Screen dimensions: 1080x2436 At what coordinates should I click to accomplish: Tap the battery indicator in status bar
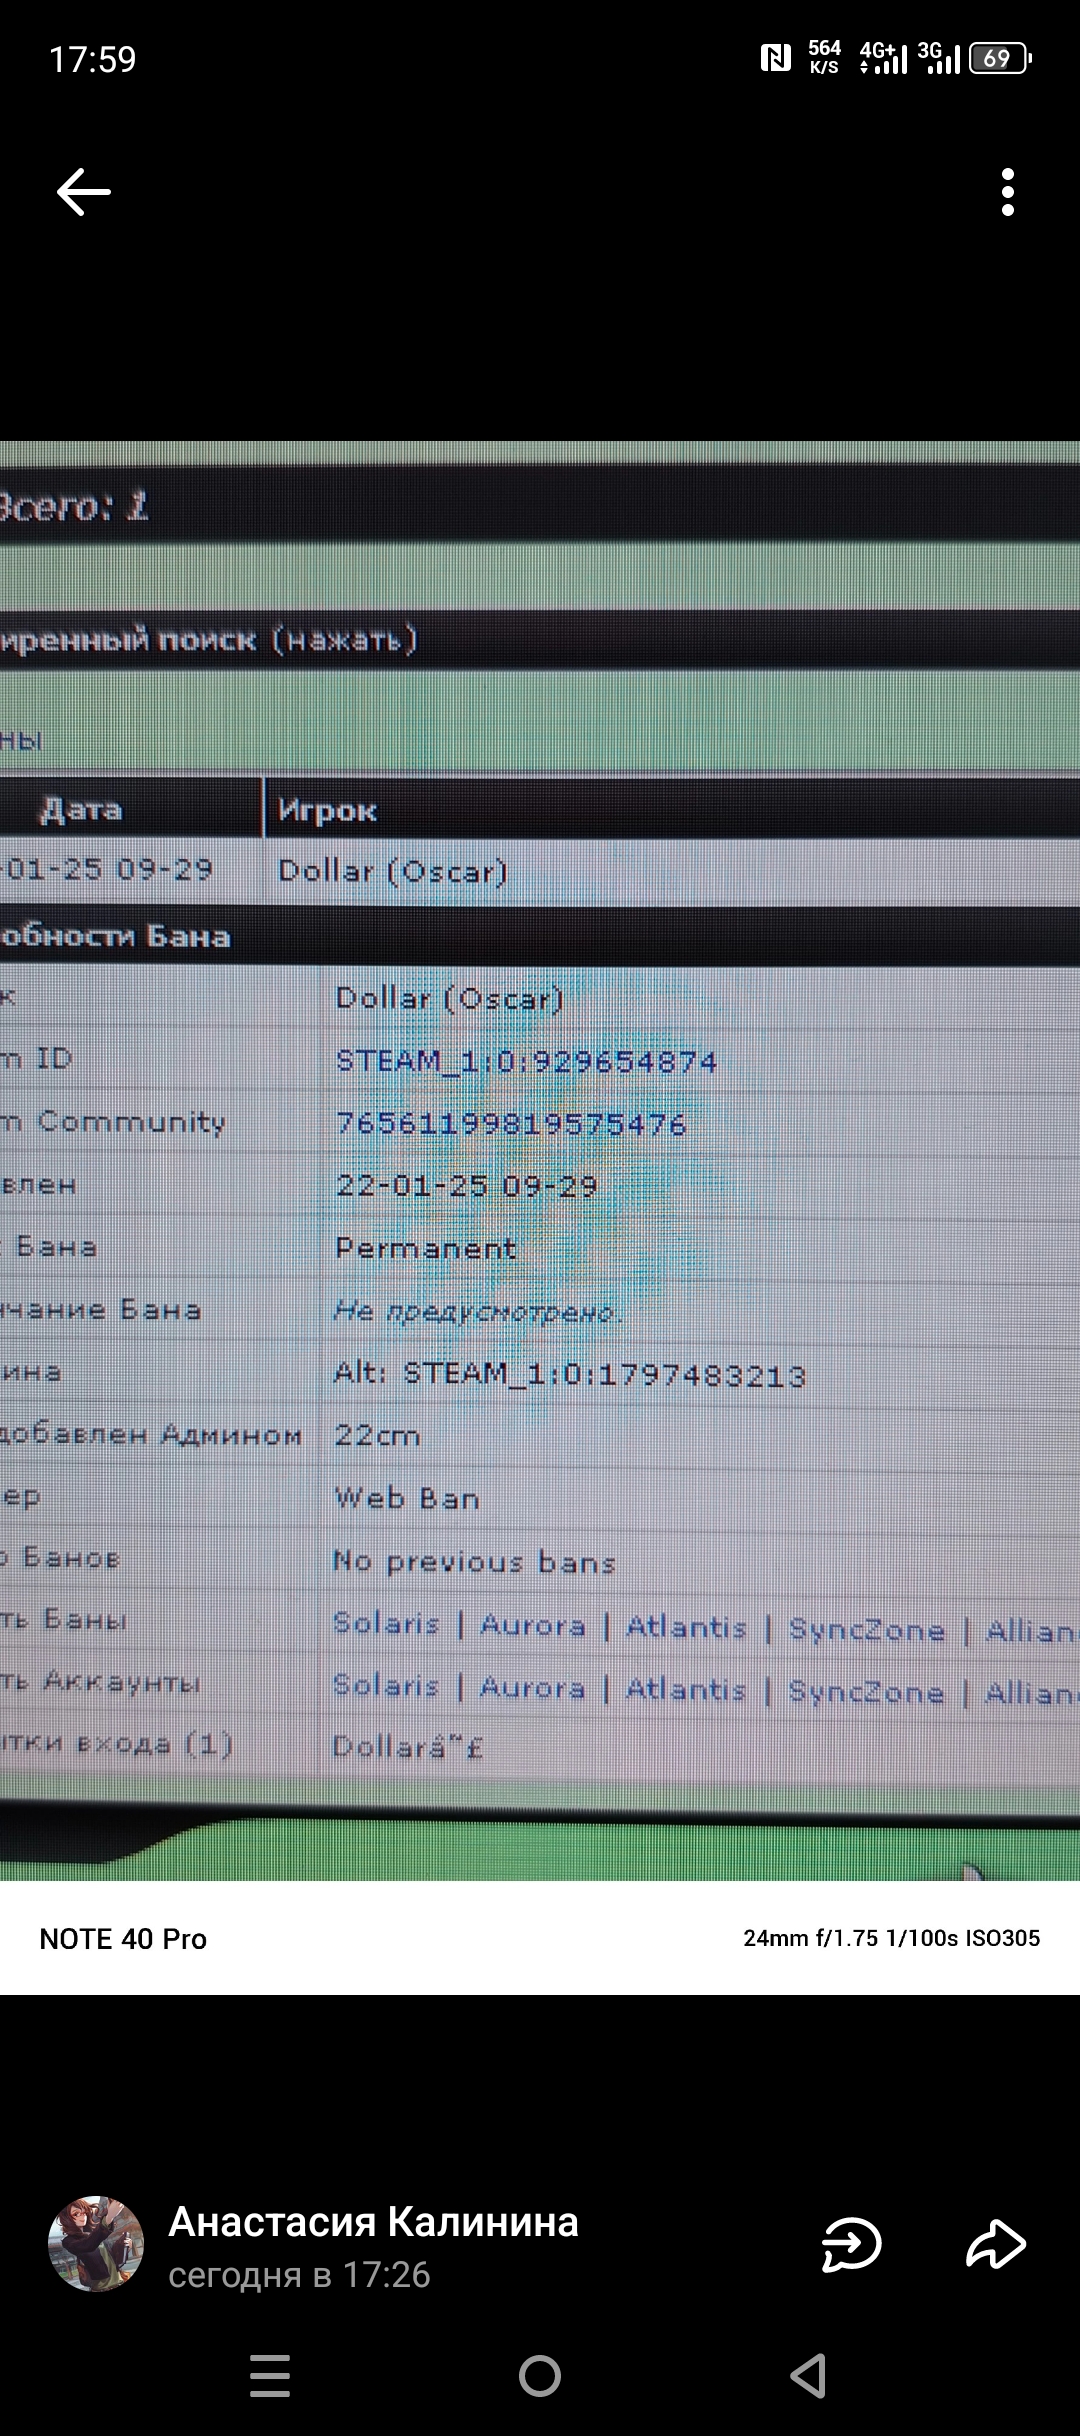pos(999,59)
